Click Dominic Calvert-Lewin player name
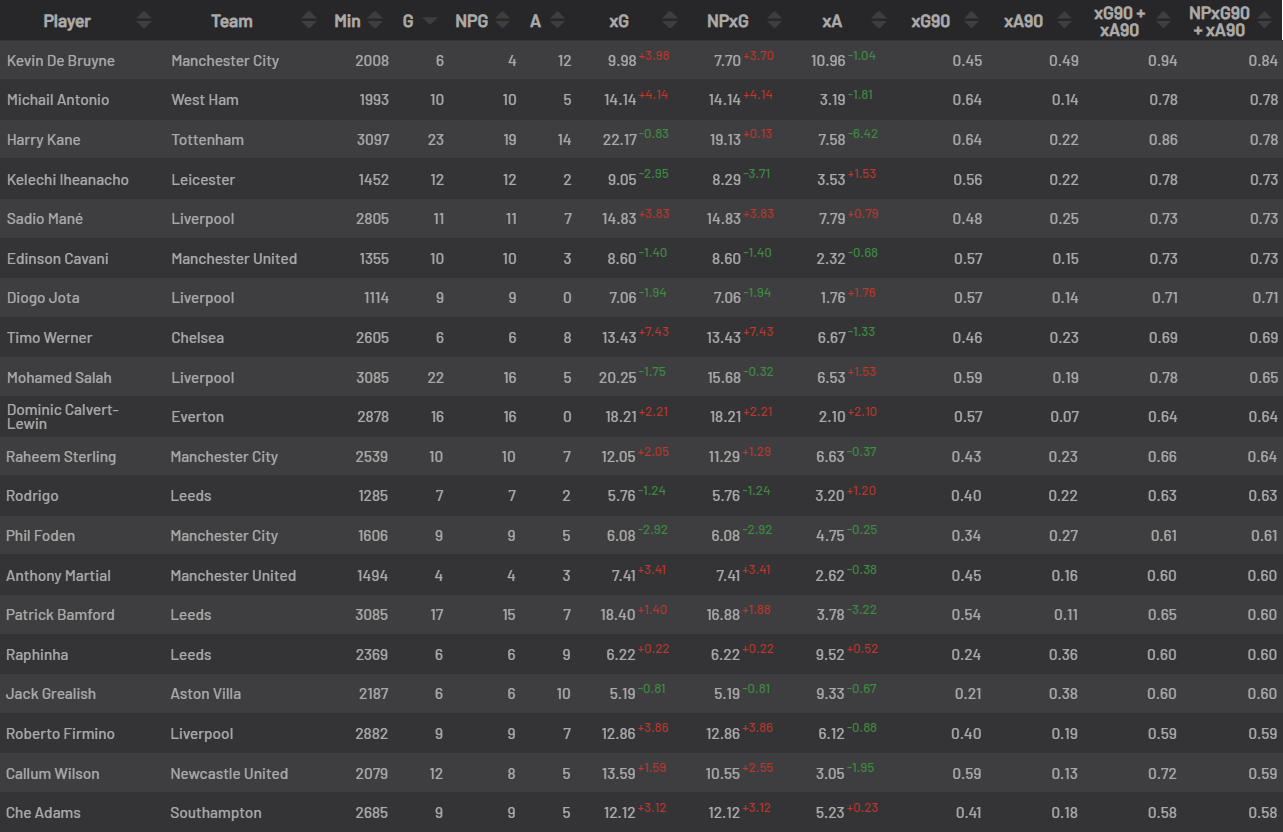 point(62,417)
